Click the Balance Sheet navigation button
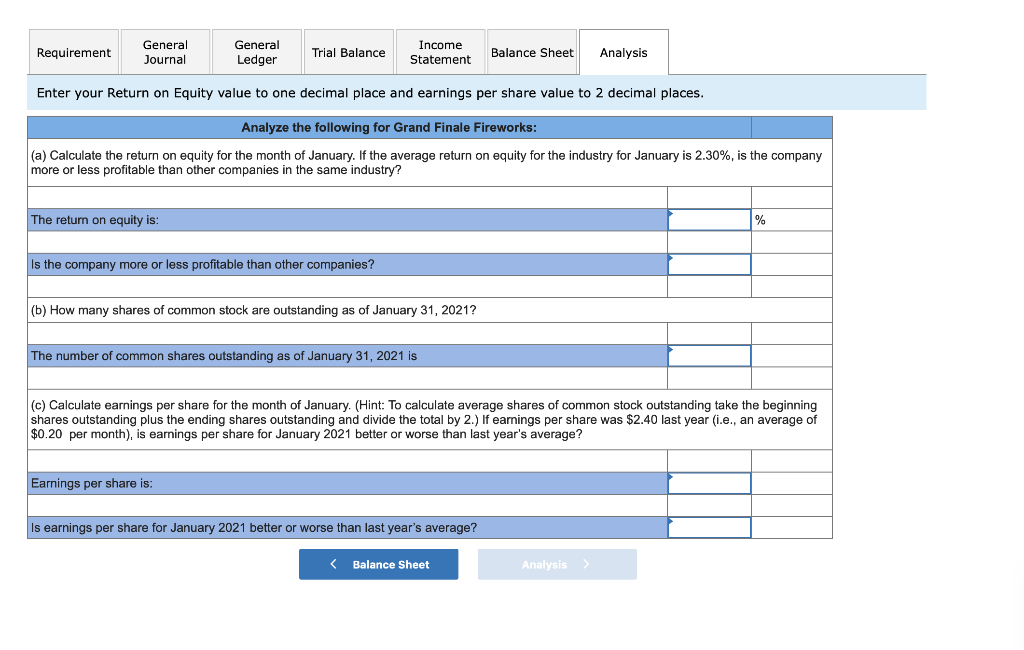The image size is (1024, 650). pos(378,564)
